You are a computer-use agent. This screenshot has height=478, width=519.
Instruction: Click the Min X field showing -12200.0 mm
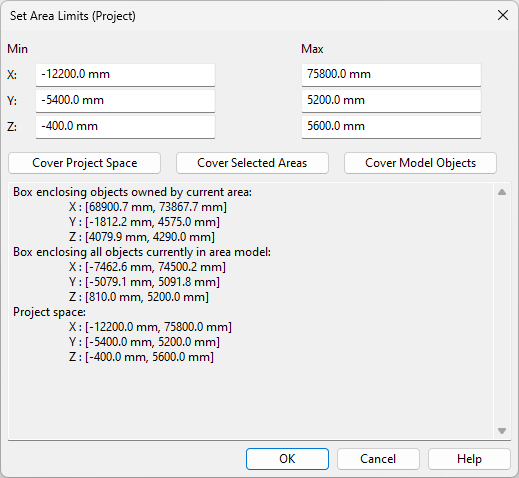pos(125,75)
